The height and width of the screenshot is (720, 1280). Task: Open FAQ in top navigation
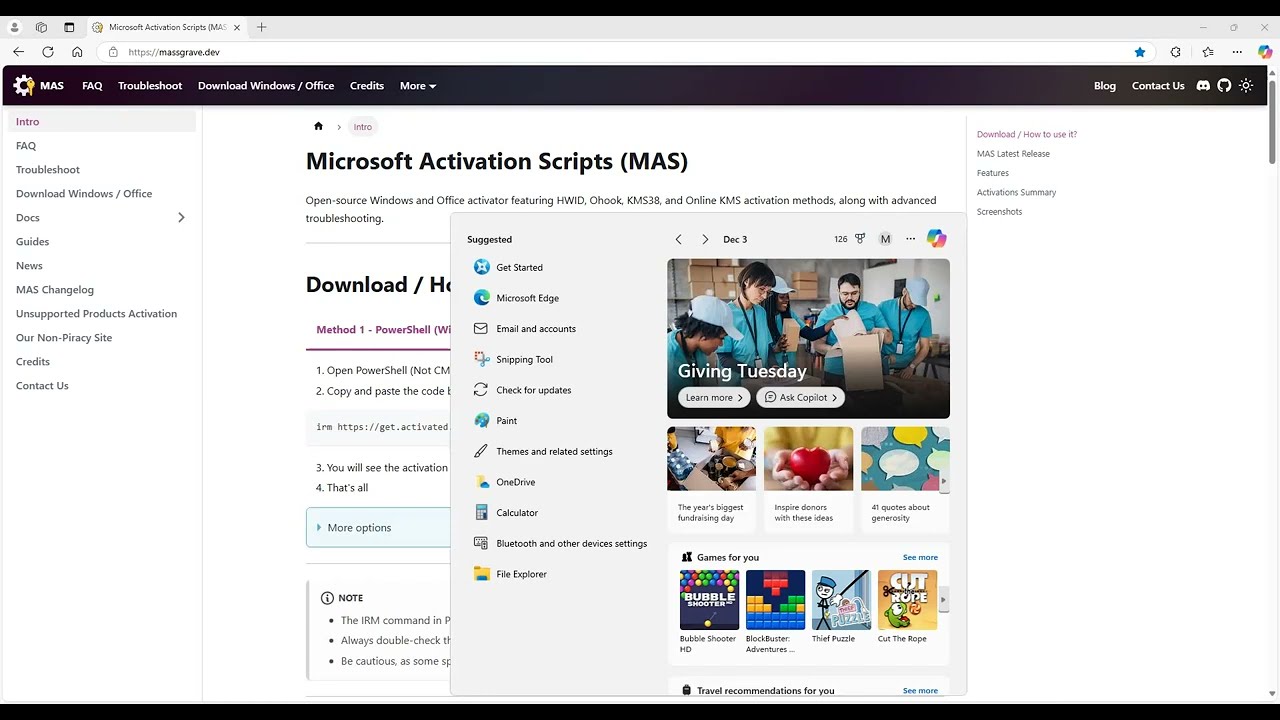92,86
